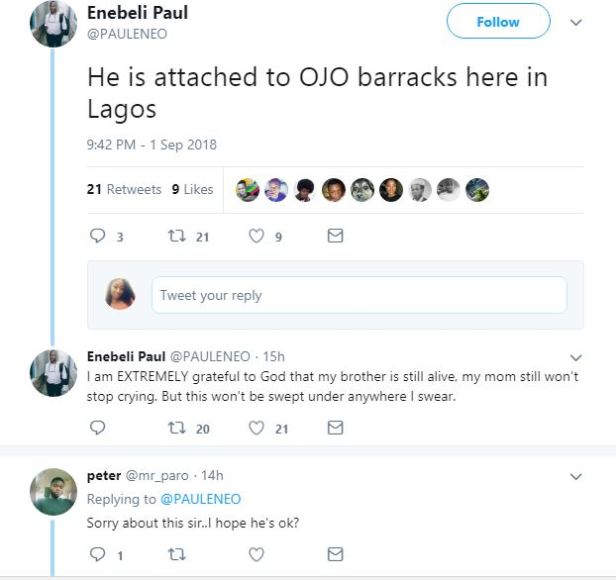Send main tweet via direct message envelope
616x580 pixels.
(336, 237)
